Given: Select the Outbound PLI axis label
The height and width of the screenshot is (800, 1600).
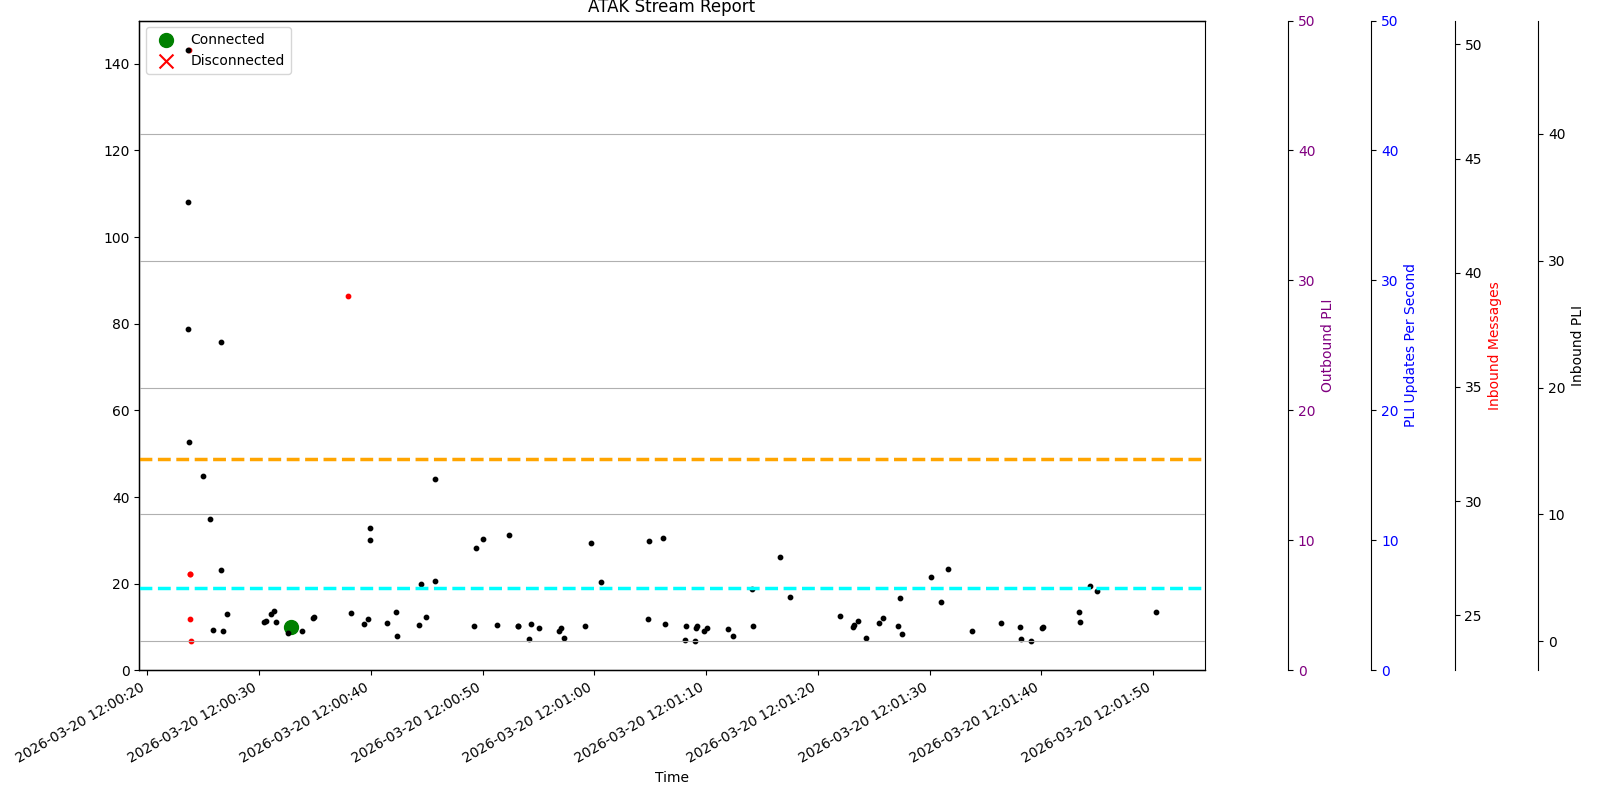Looking at the screenshot, I should coord(1327,345).
